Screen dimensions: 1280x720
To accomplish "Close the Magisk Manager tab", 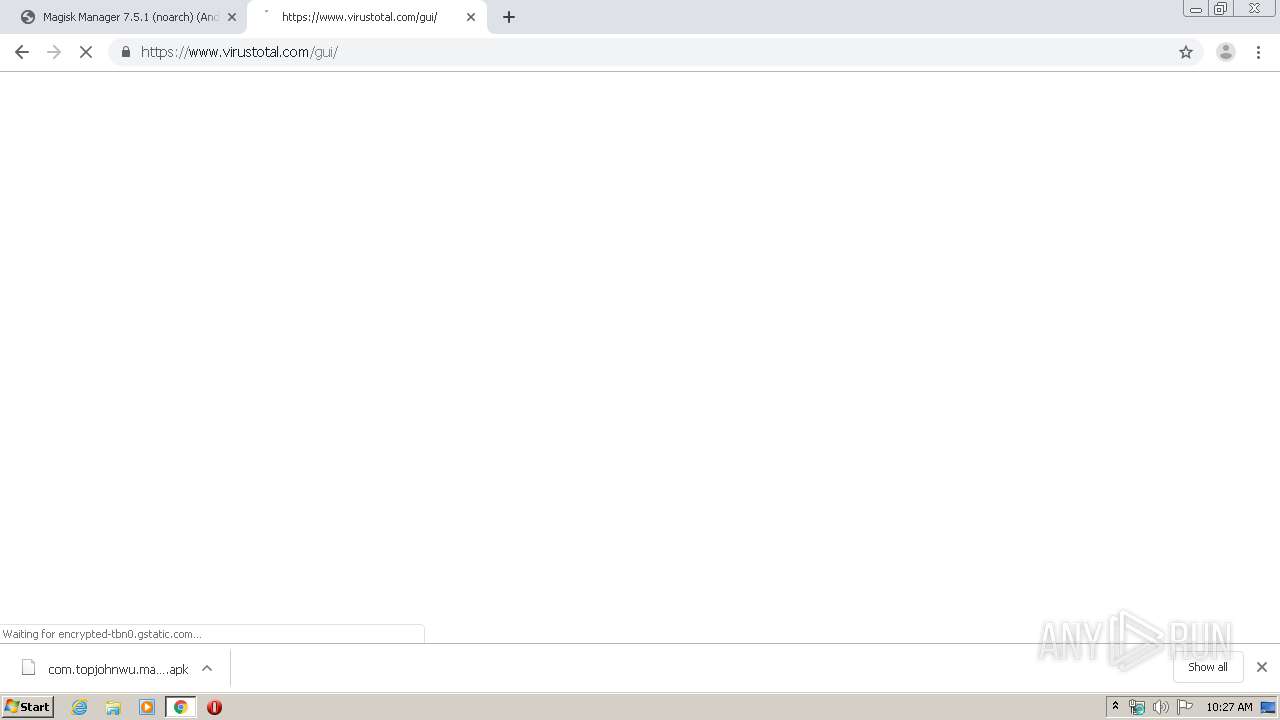I will [x=232, y=17].
